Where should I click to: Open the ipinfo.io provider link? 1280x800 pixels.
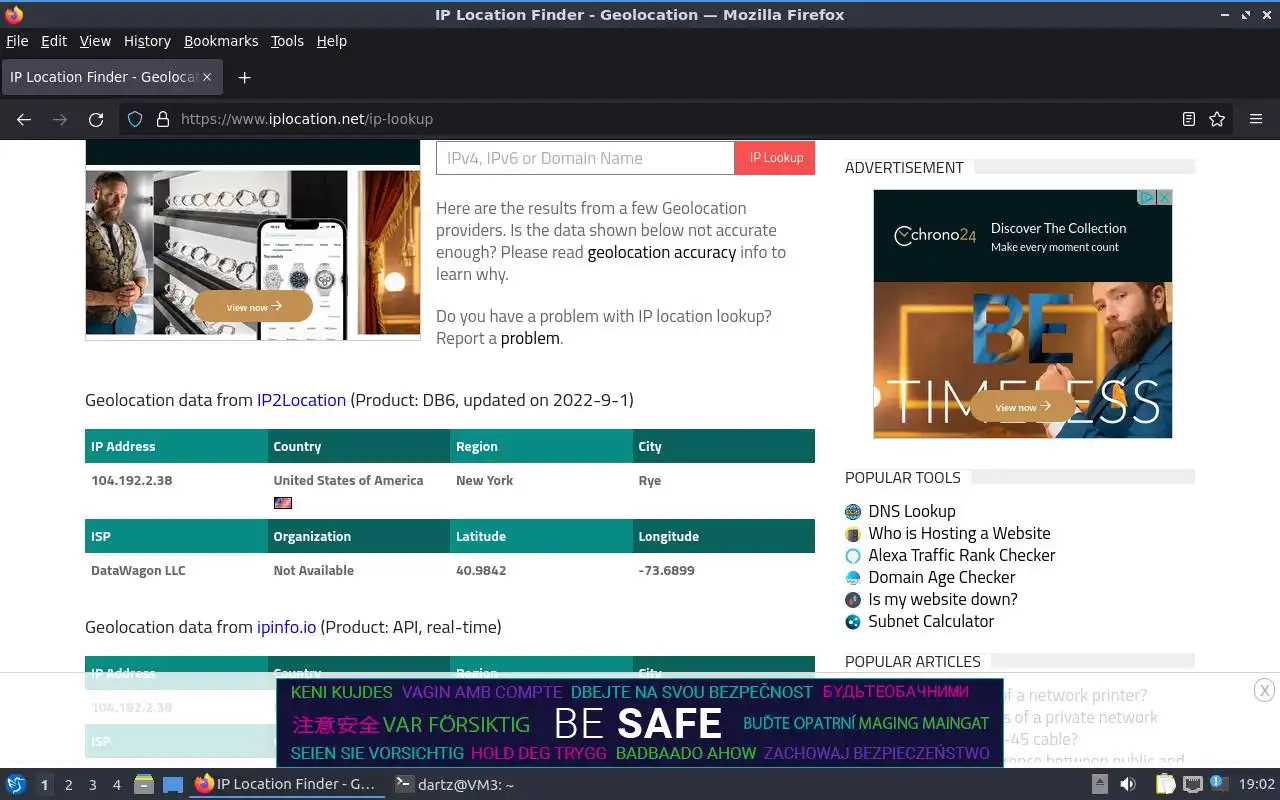(286, 627)
